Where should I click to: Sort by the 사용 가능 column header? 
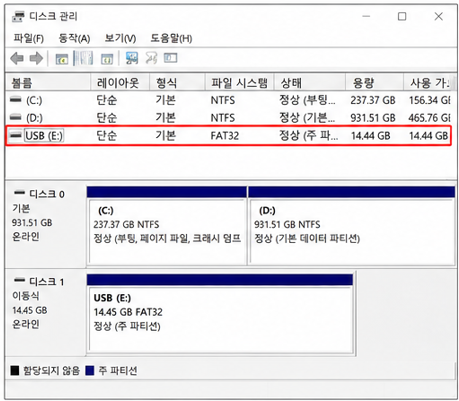point(429,83)
